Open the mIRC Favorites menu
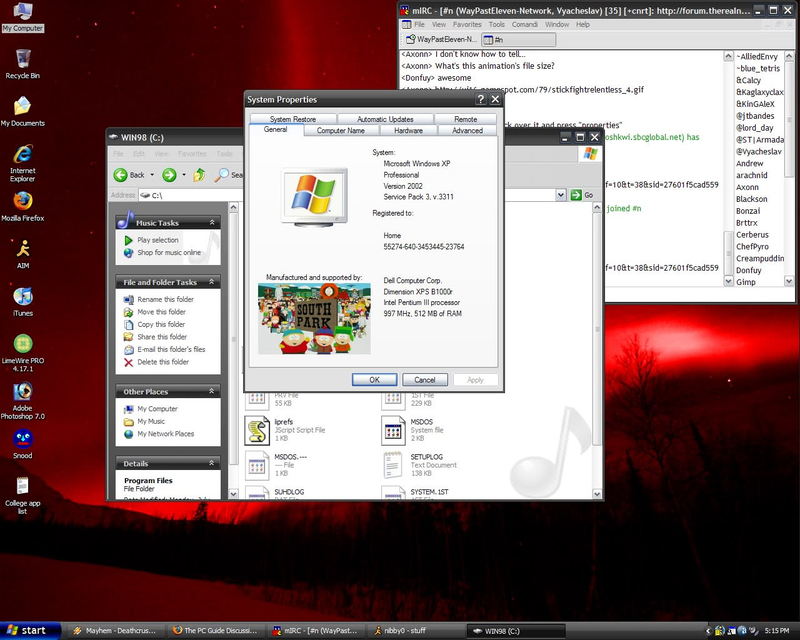 click(467, 24)
